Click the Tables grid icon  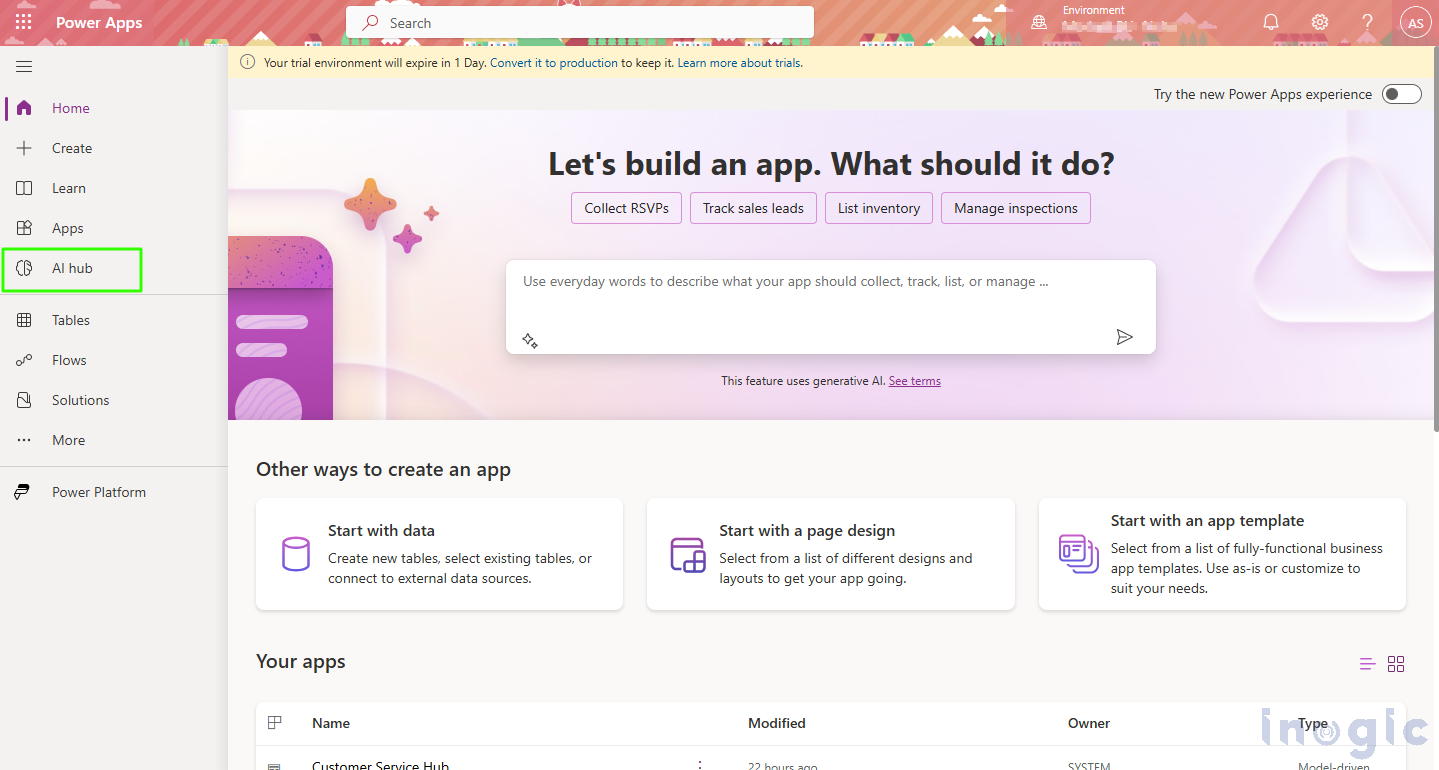(24, 320)
